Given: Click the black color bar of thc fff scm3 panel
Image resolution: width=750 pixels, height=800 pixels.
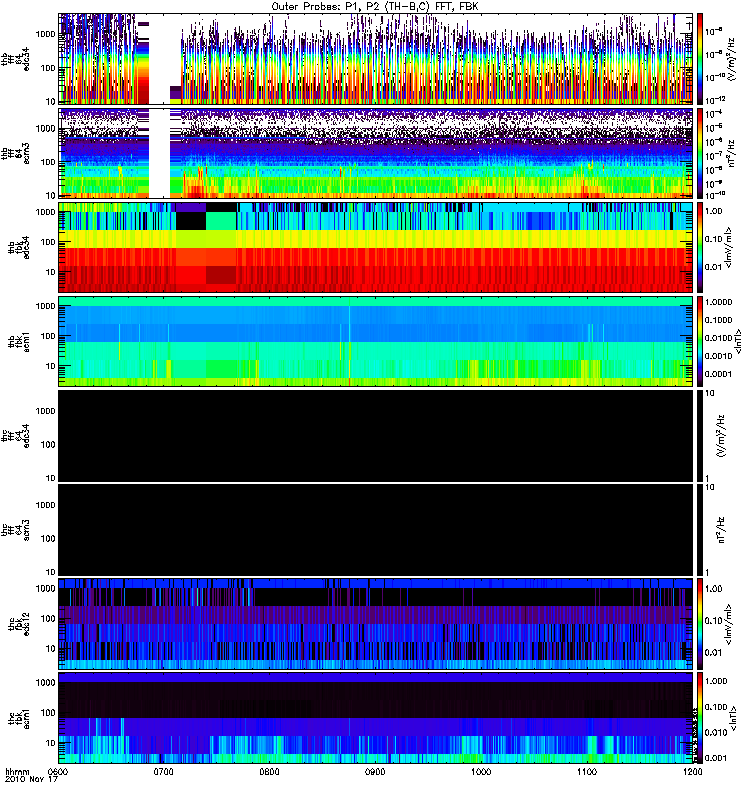Looking at the screenshot, I should [x=700, y=530].
